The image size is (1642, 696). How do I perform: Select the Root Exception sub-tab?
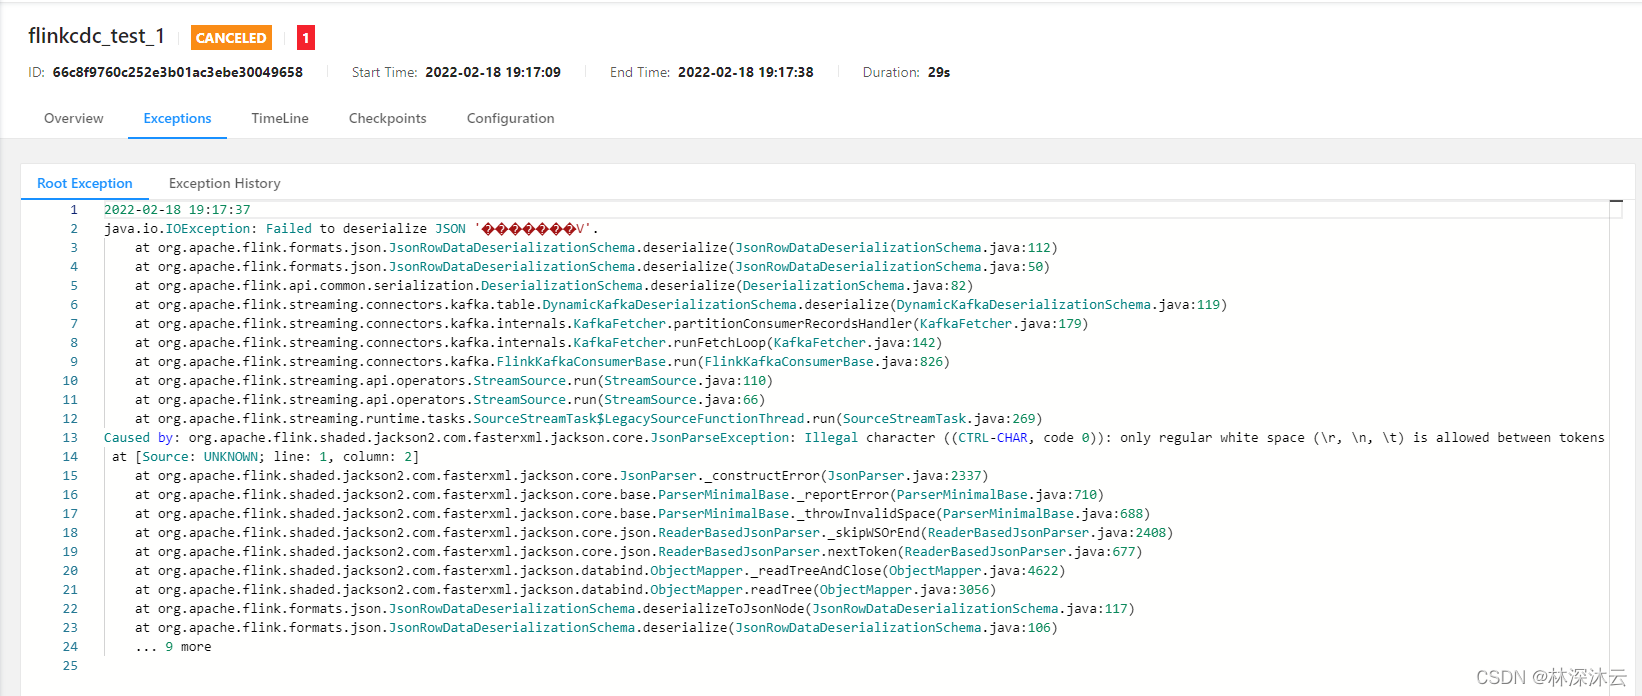[x=85, y=183]
